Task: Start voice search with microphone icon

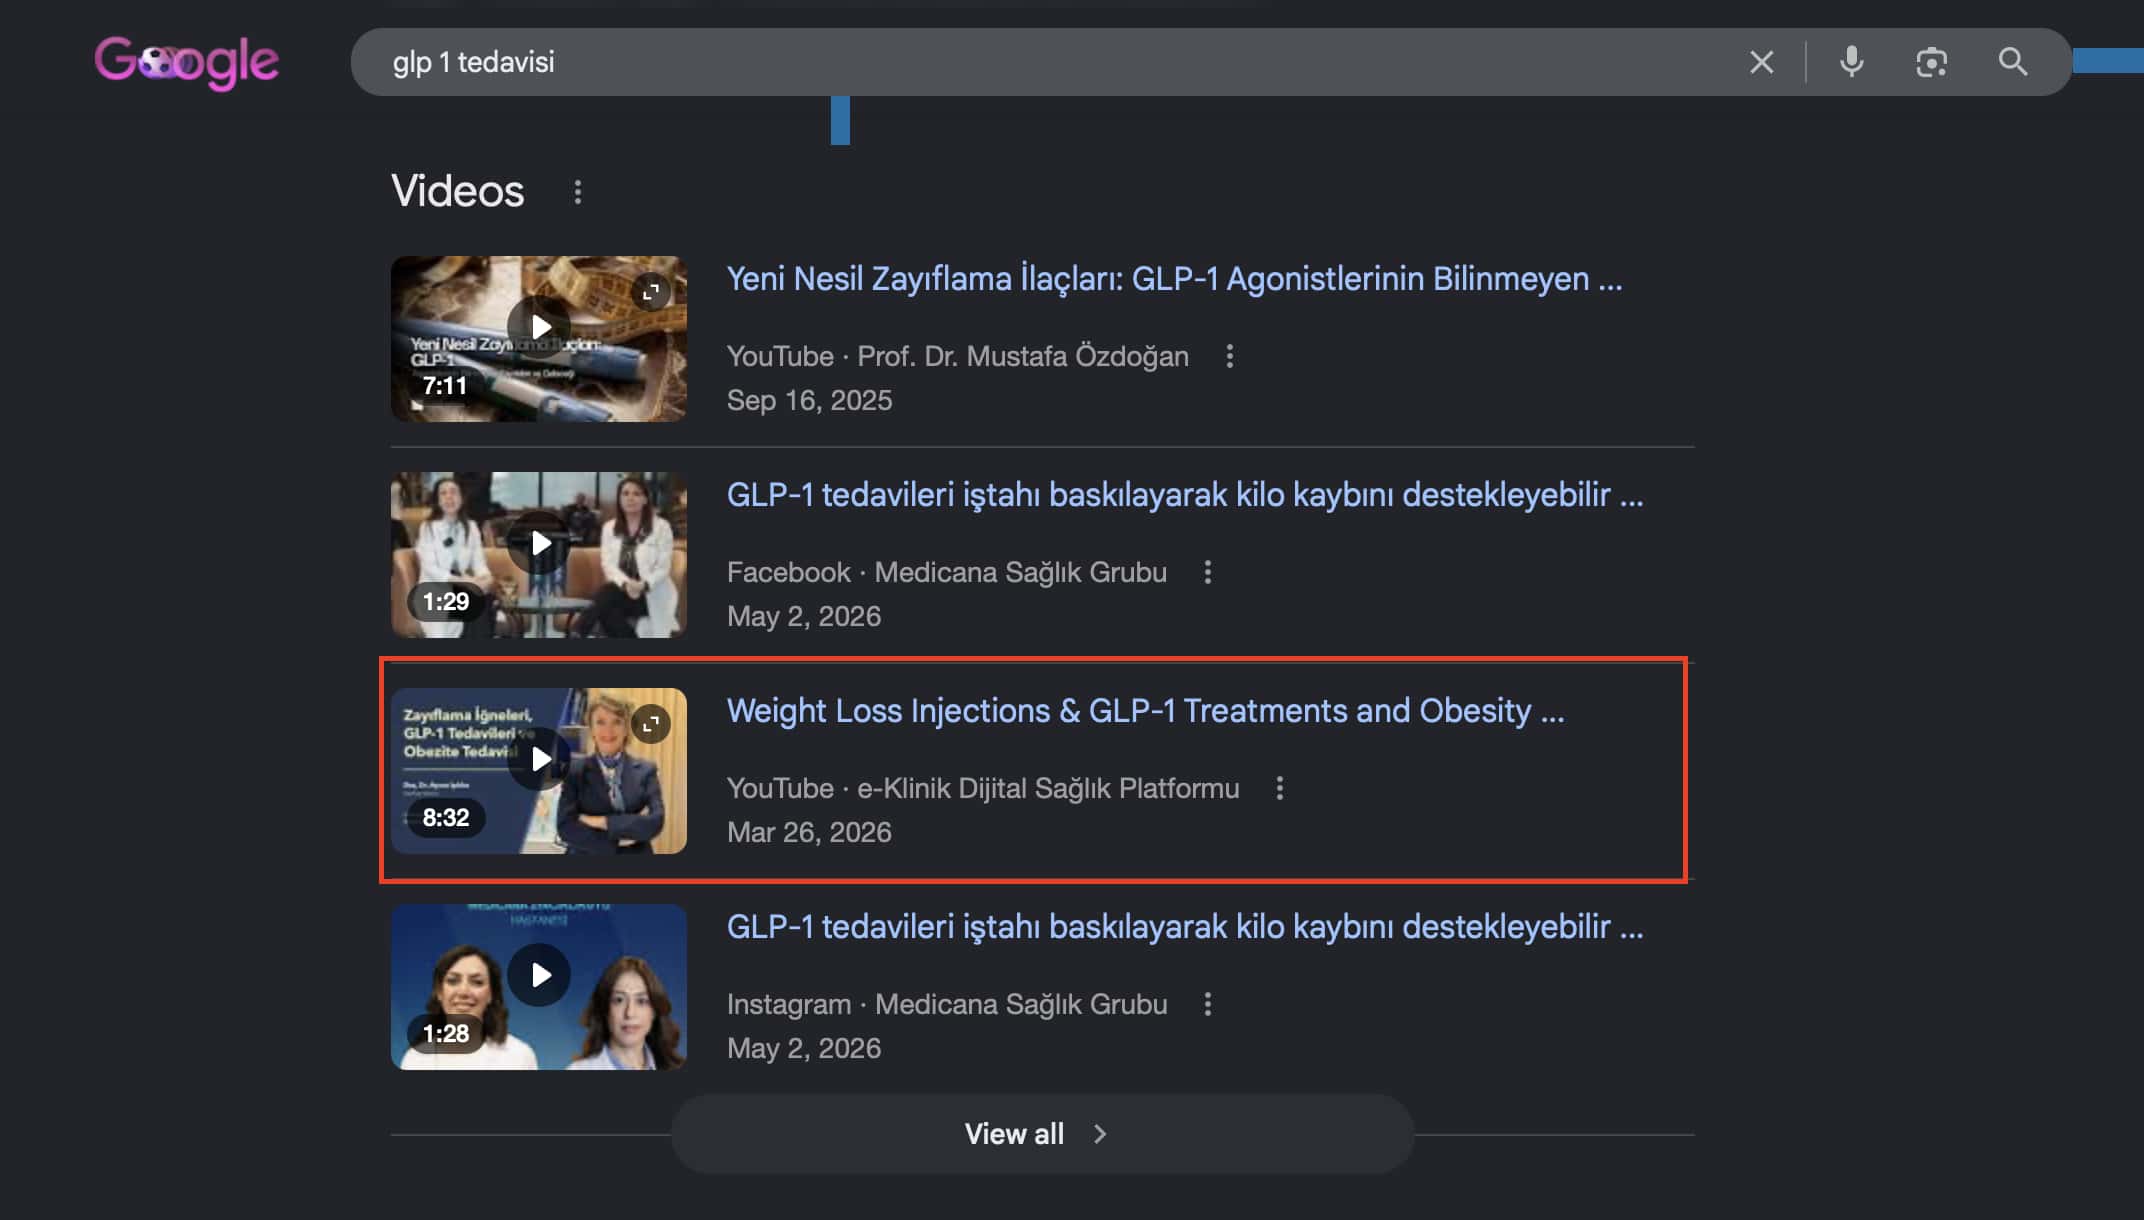Action: click(1851, 62)
